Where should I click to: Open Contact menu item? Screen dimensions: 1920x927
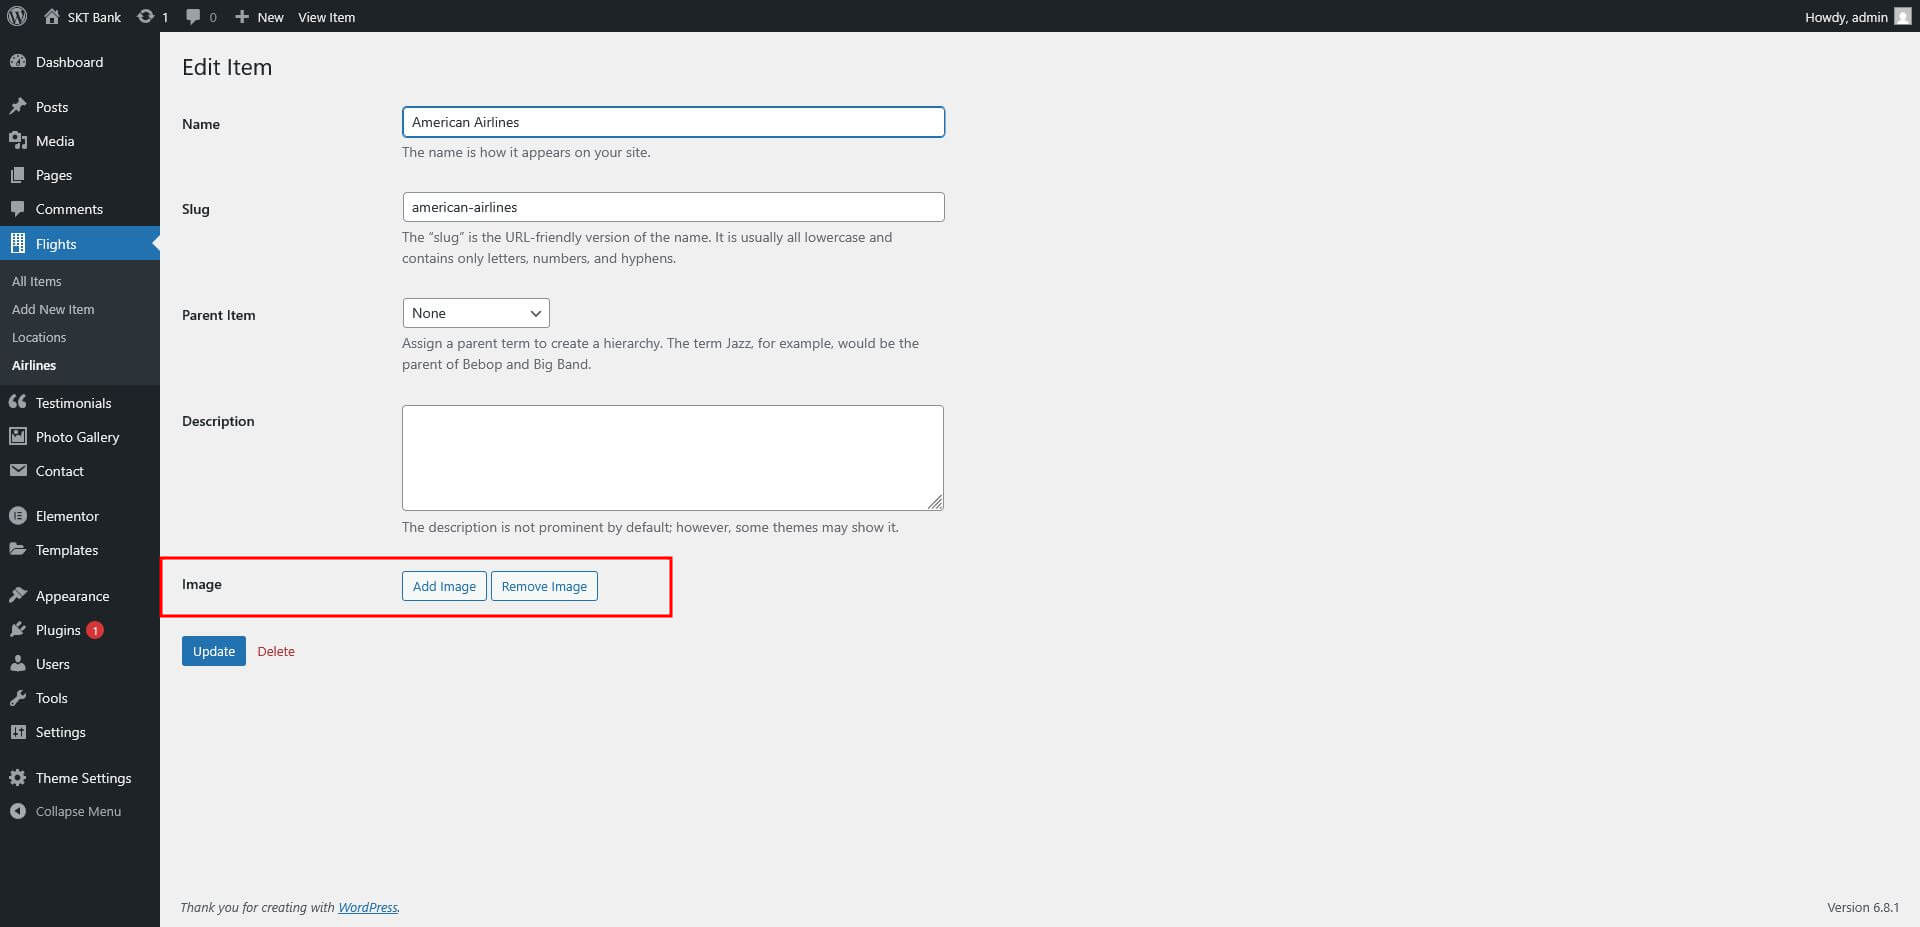pos(80,471)
